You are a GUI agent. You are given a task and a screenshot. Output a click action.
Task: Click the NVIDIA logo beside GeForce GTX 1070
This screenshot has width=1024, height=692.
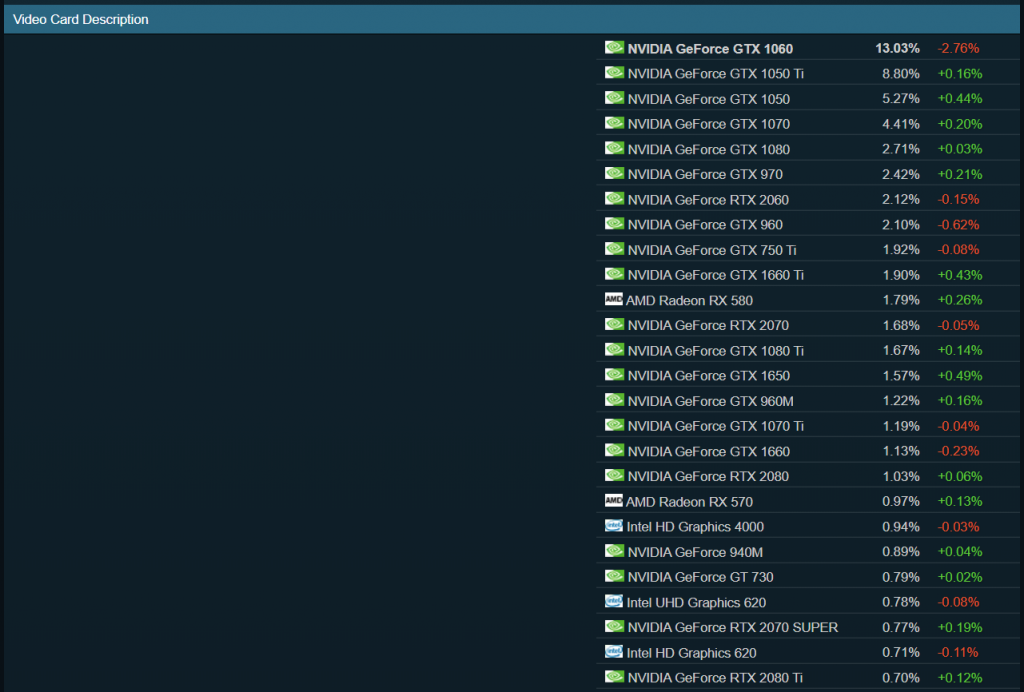(614, 123)
